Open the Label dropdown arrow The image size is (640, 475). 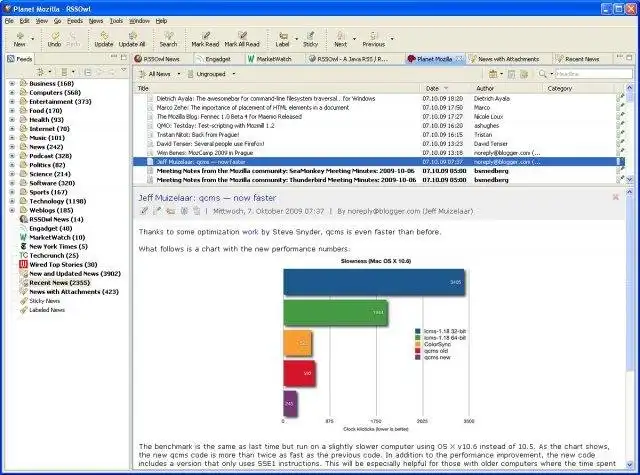pyautogui.click(x=296, y=39)
